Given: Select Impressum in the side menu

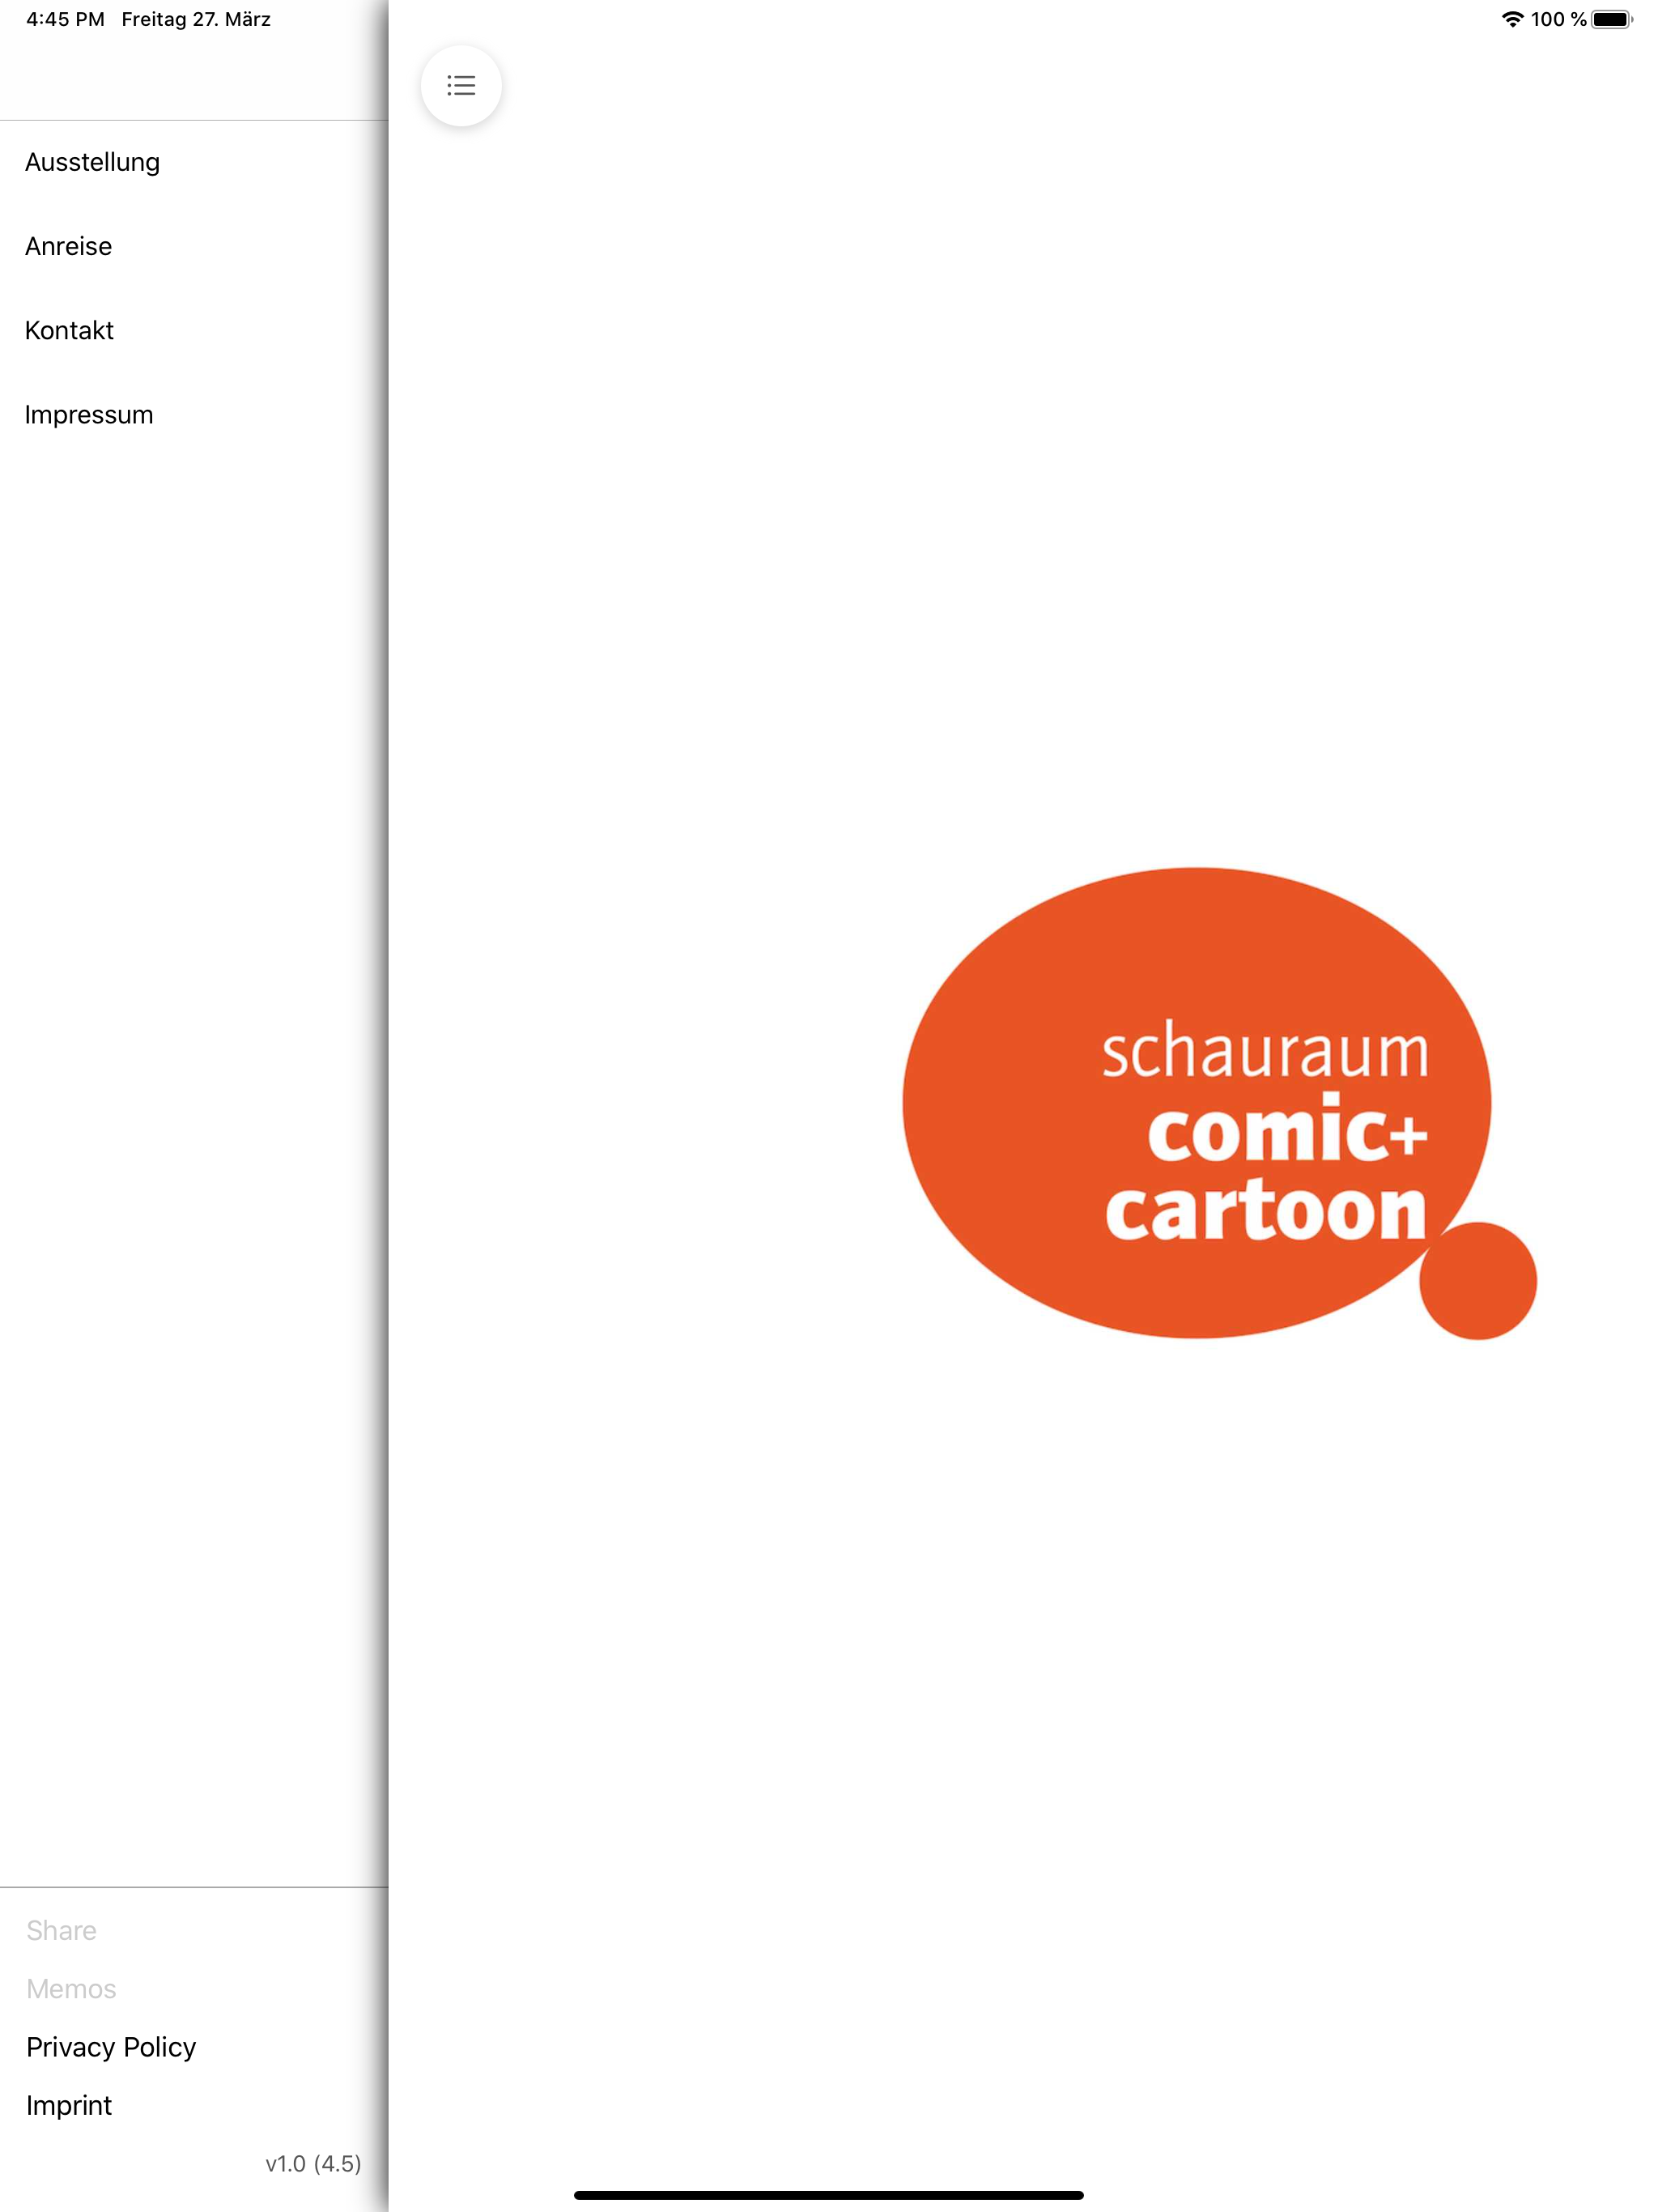Looking at the screenshot, I should click(x=89, y=414).
